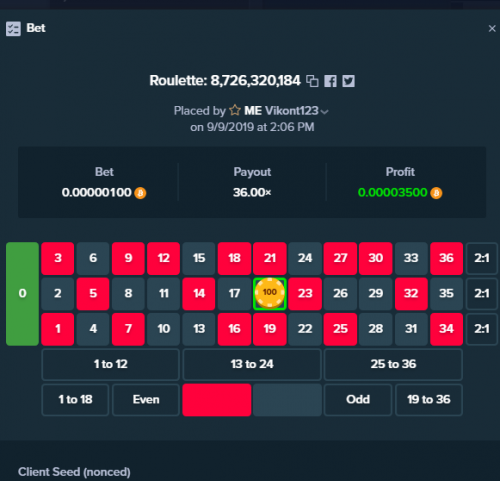
Task: Share bet on Twitter
Action: point(348,81)
